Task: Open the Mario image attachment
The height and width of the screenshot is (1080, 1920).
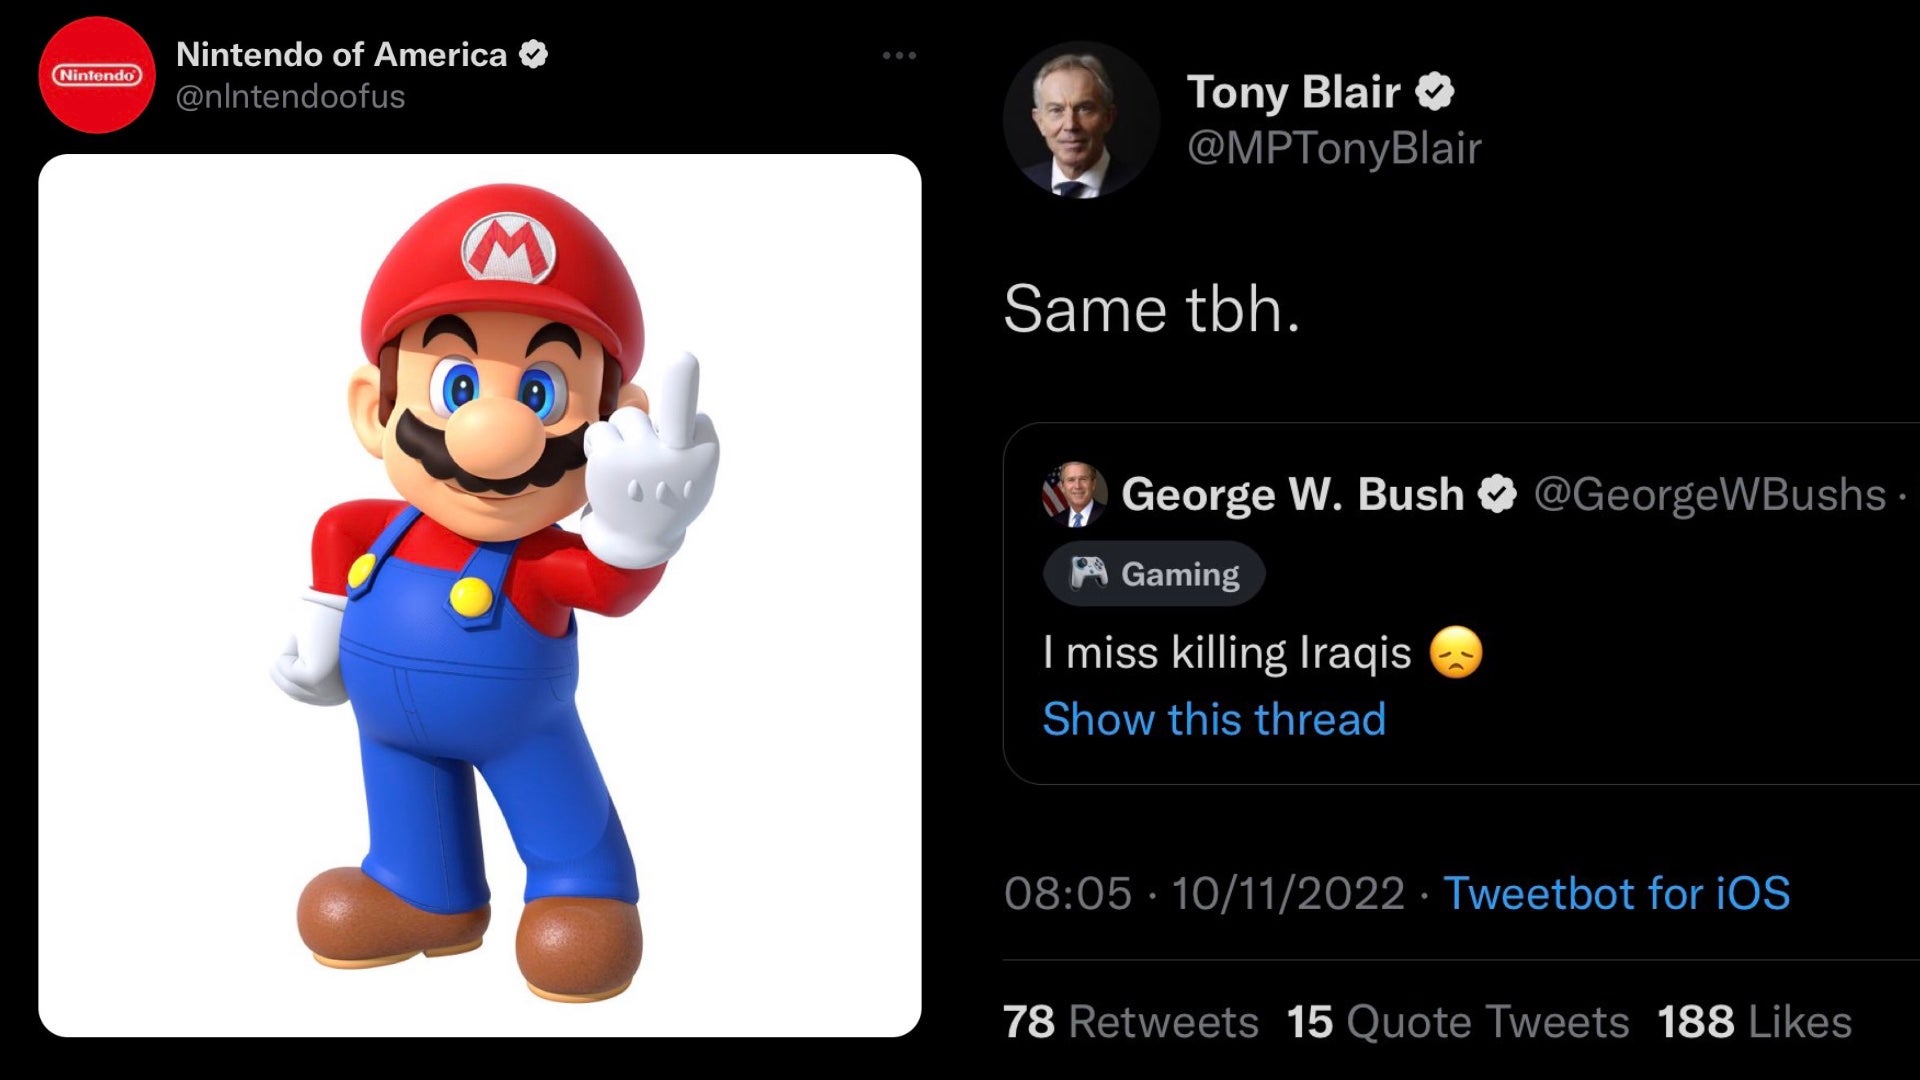Action: click(480, 595)
